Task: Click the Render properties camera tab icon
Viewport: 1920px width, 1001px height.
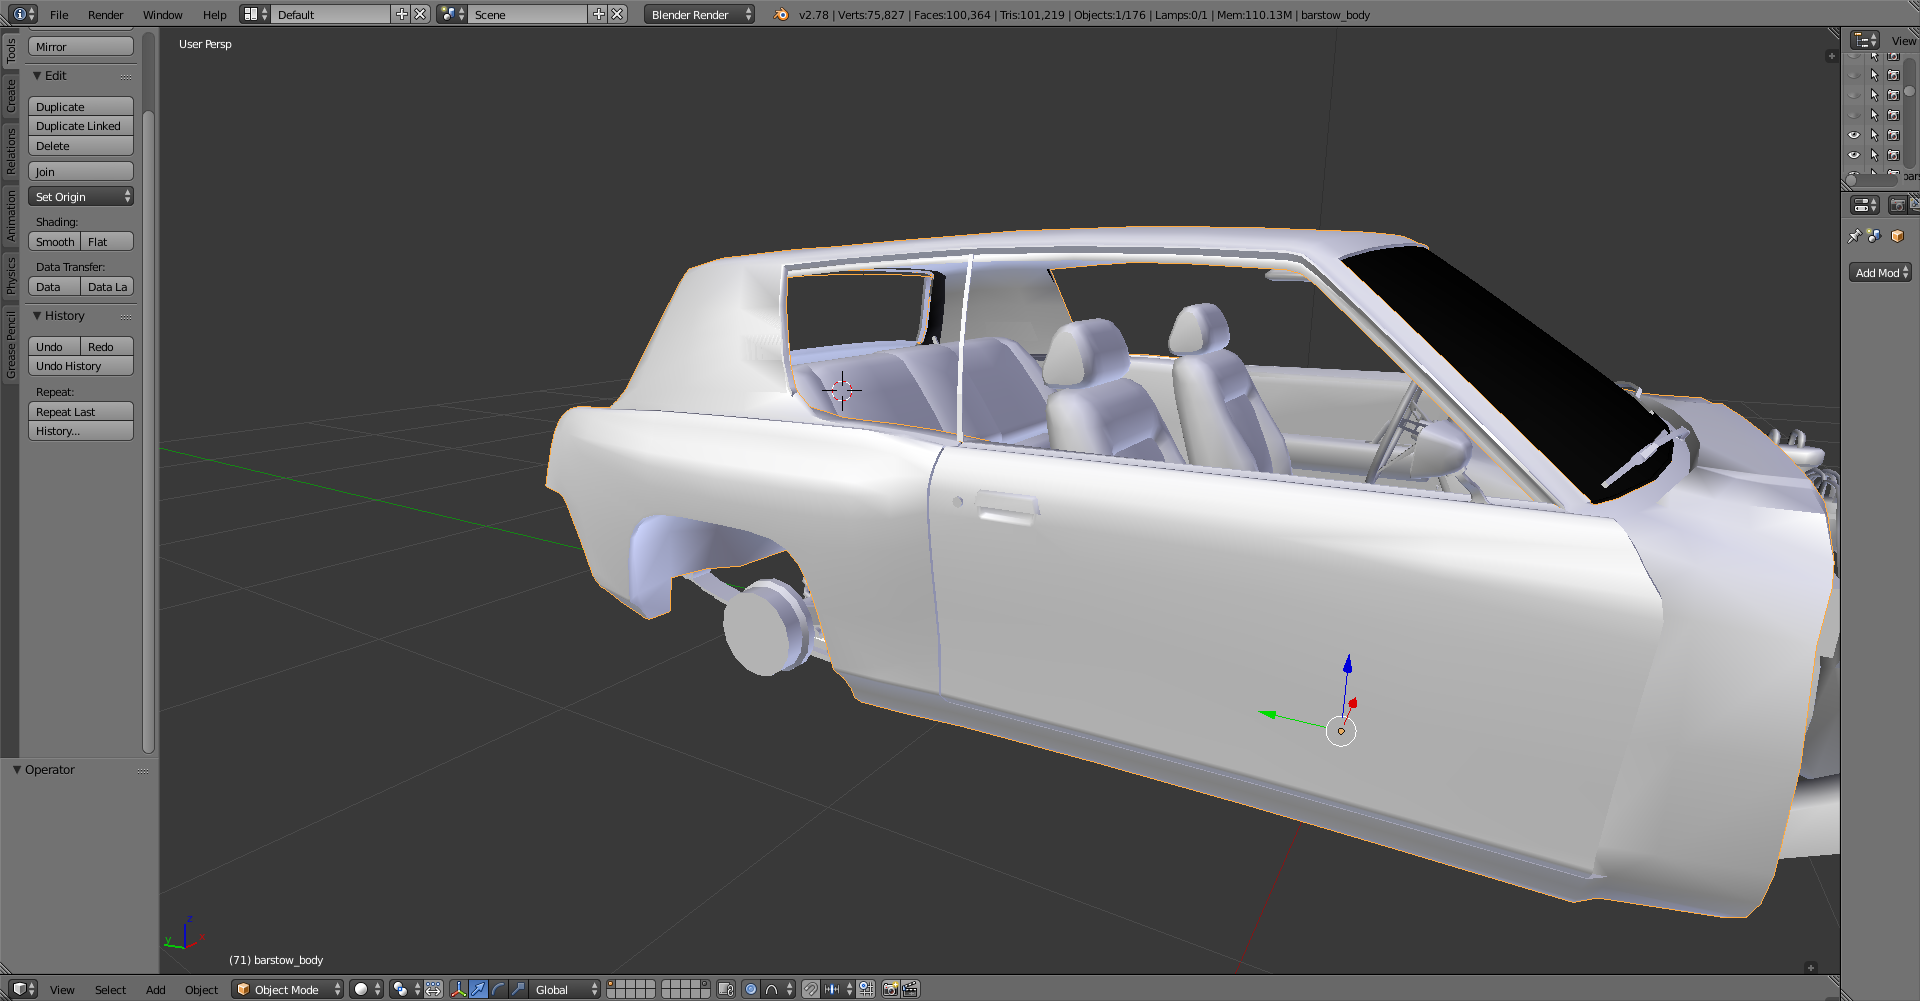Action: (1897, 205)
